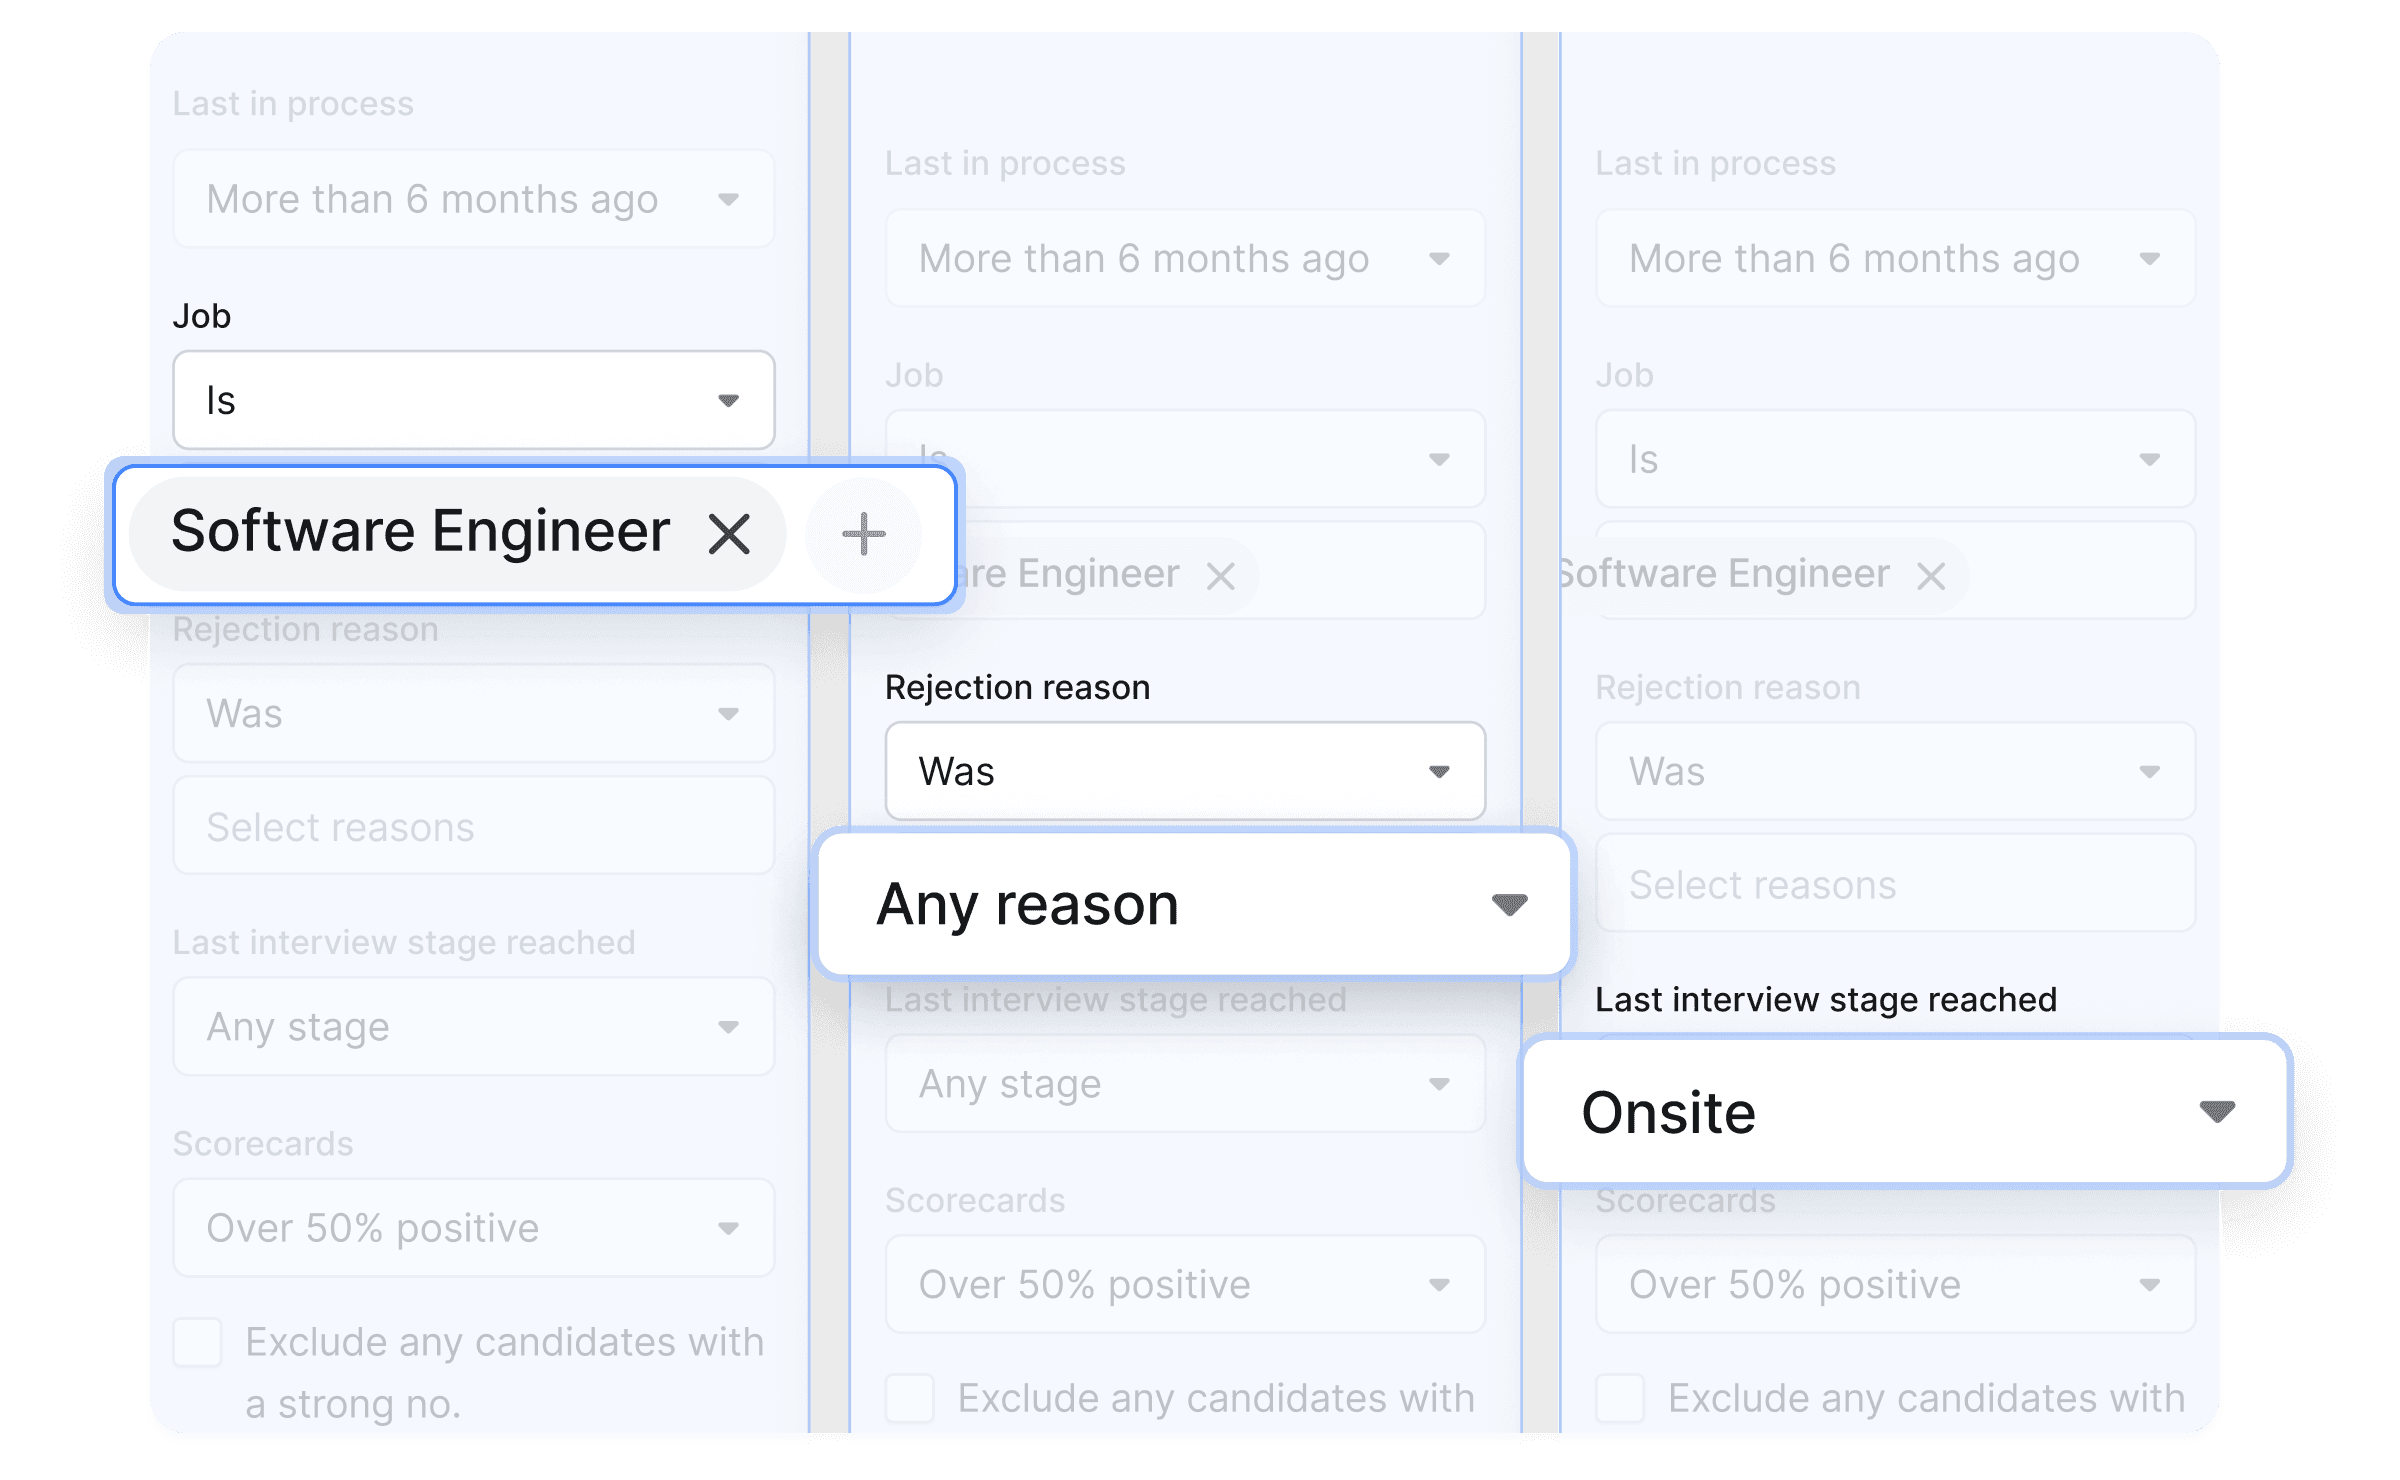The image size is (2400, 1480).
Task: Click the Any reason dropdown arrow
Action: pyautogui.click(x=1509, y=905)
